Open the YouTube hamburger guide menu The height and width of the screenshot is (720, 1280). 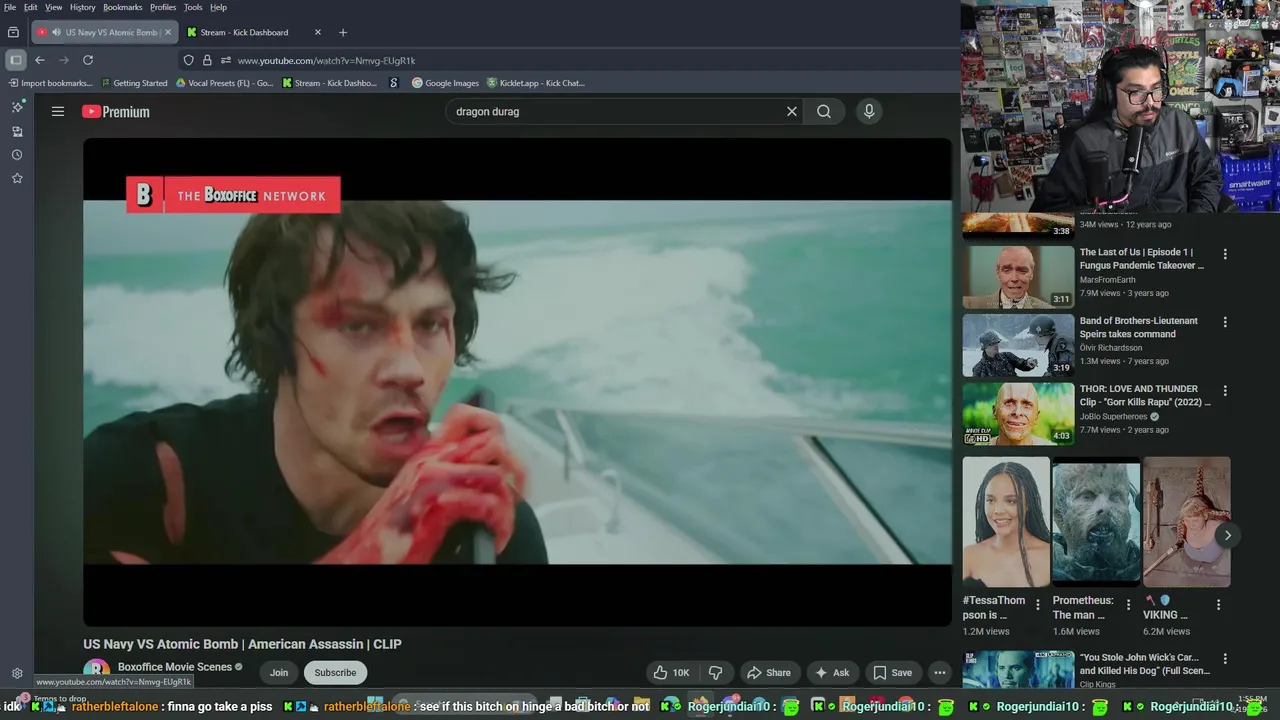(58, 112)
